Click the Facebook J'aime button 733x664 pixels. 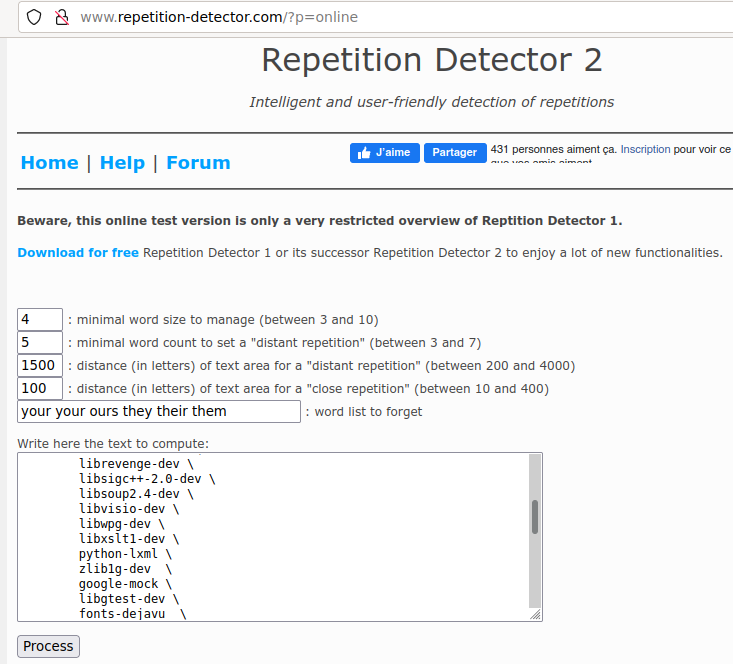(x=385, y=152)
